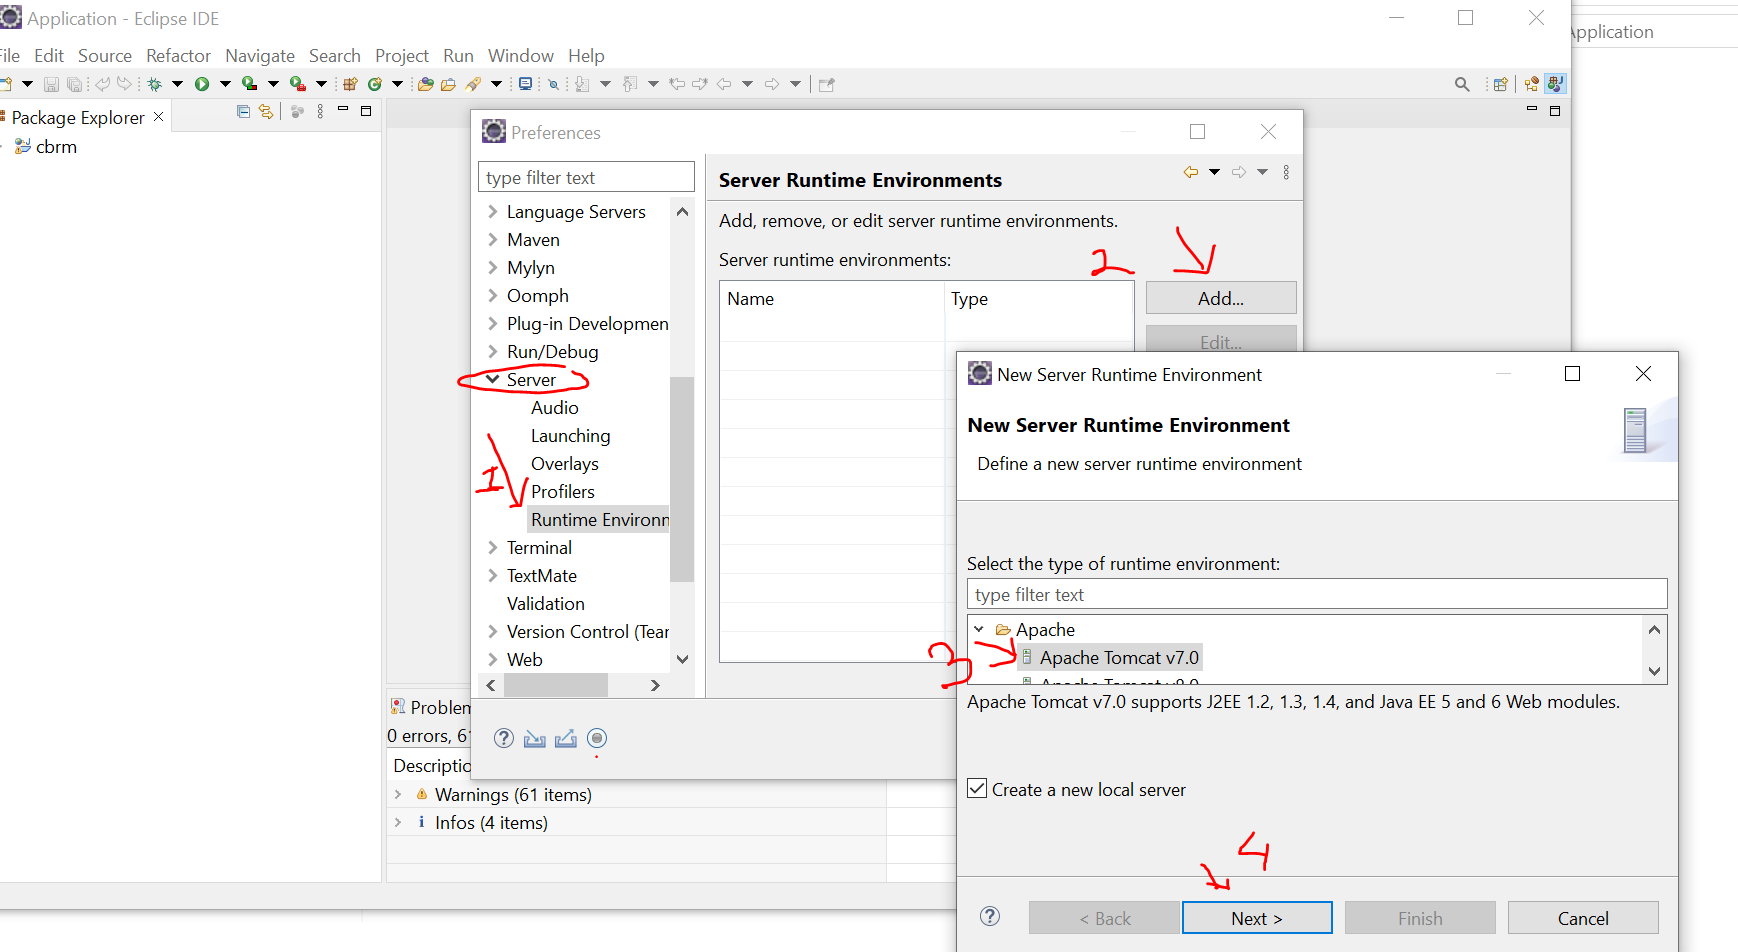This screenshot has height=952, width=1738.
Task: Open dropdown arrow next to Debug button
Action: pyautogui.click(x=178, y=84)
